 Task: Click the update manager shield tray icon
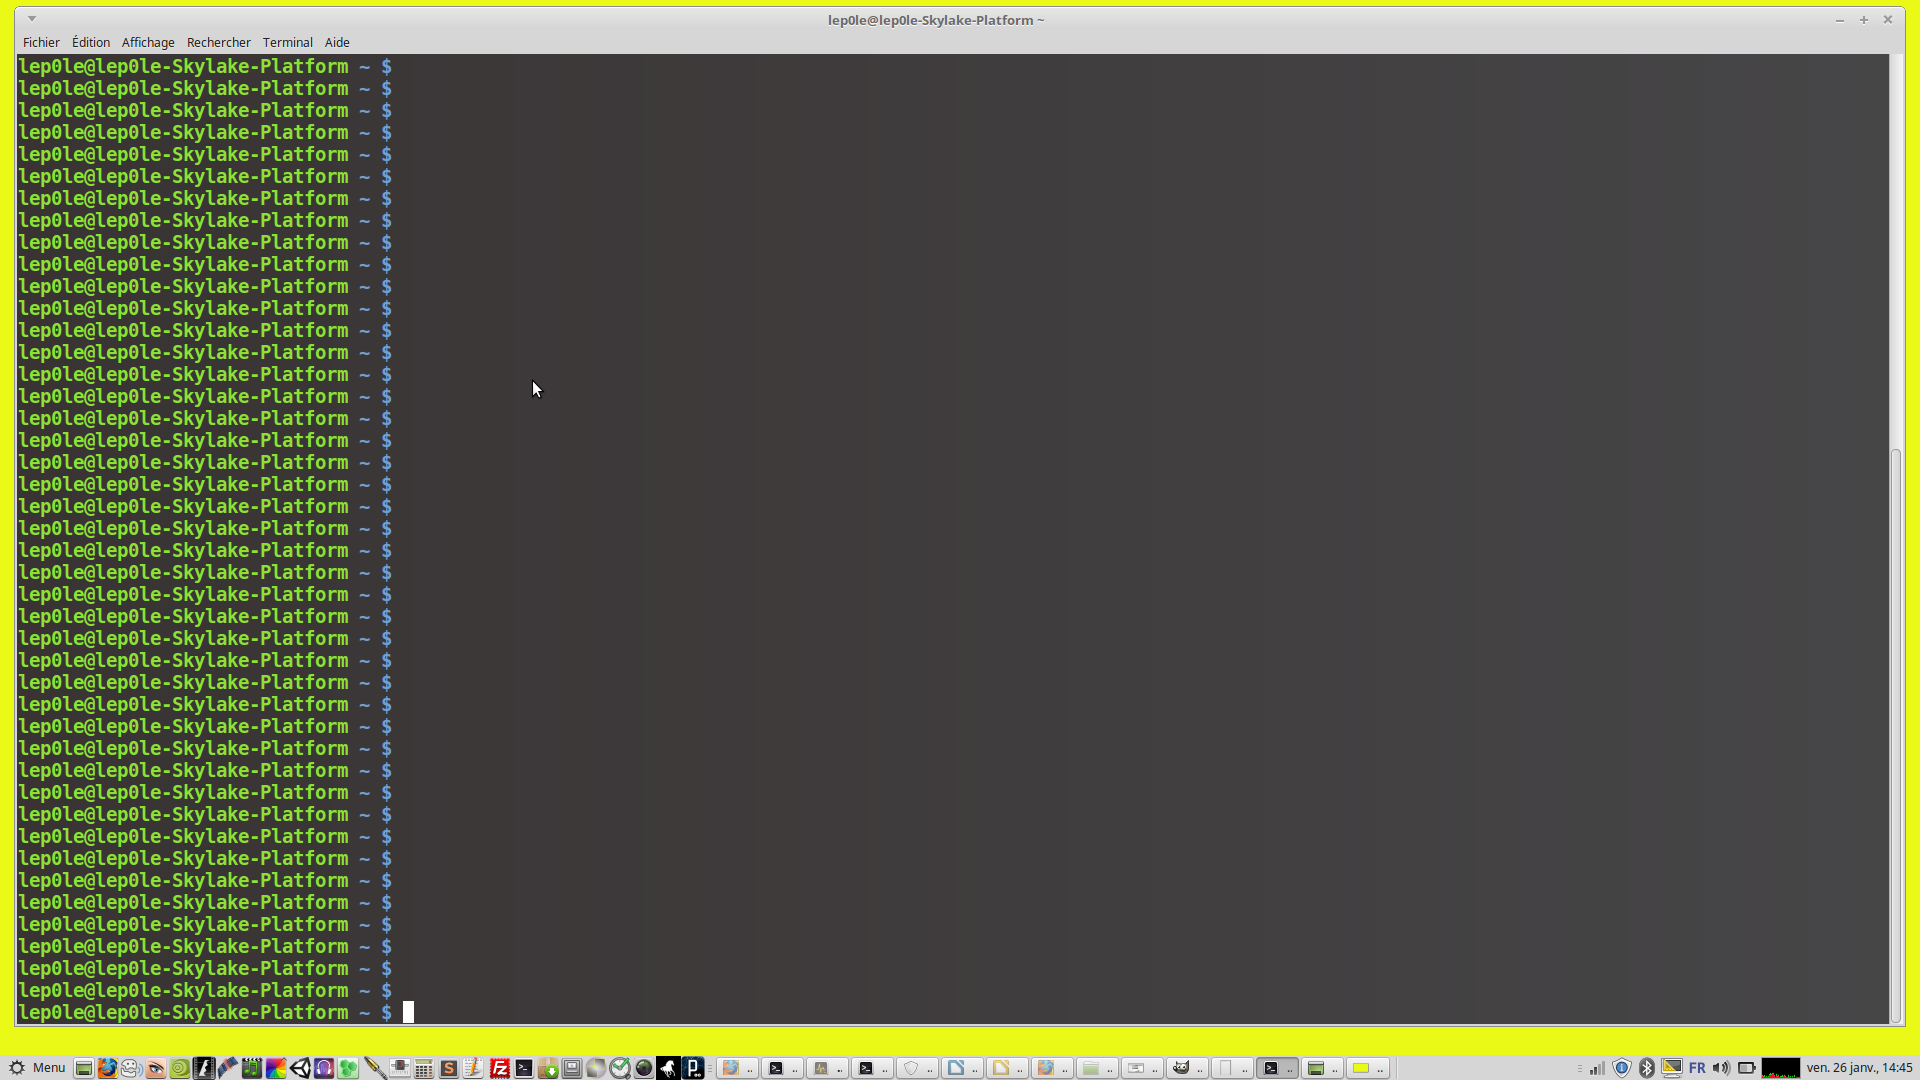point(1622,1068)
